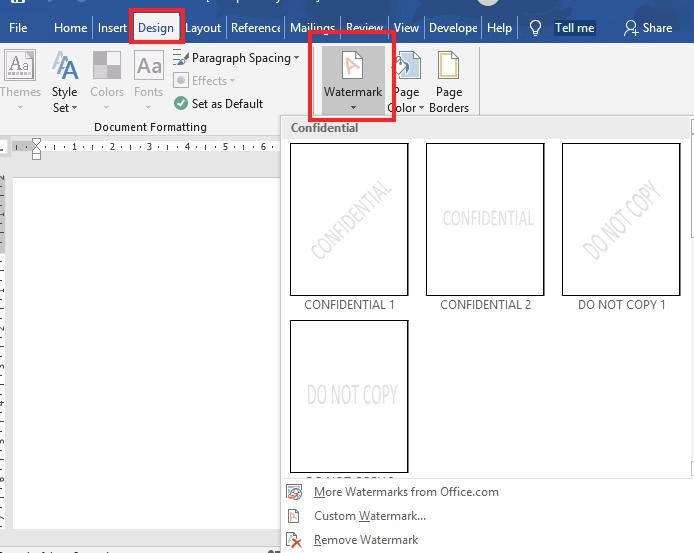694x553 pixels.
Task: Open the theme Colors palette
Action: point(107,80)
